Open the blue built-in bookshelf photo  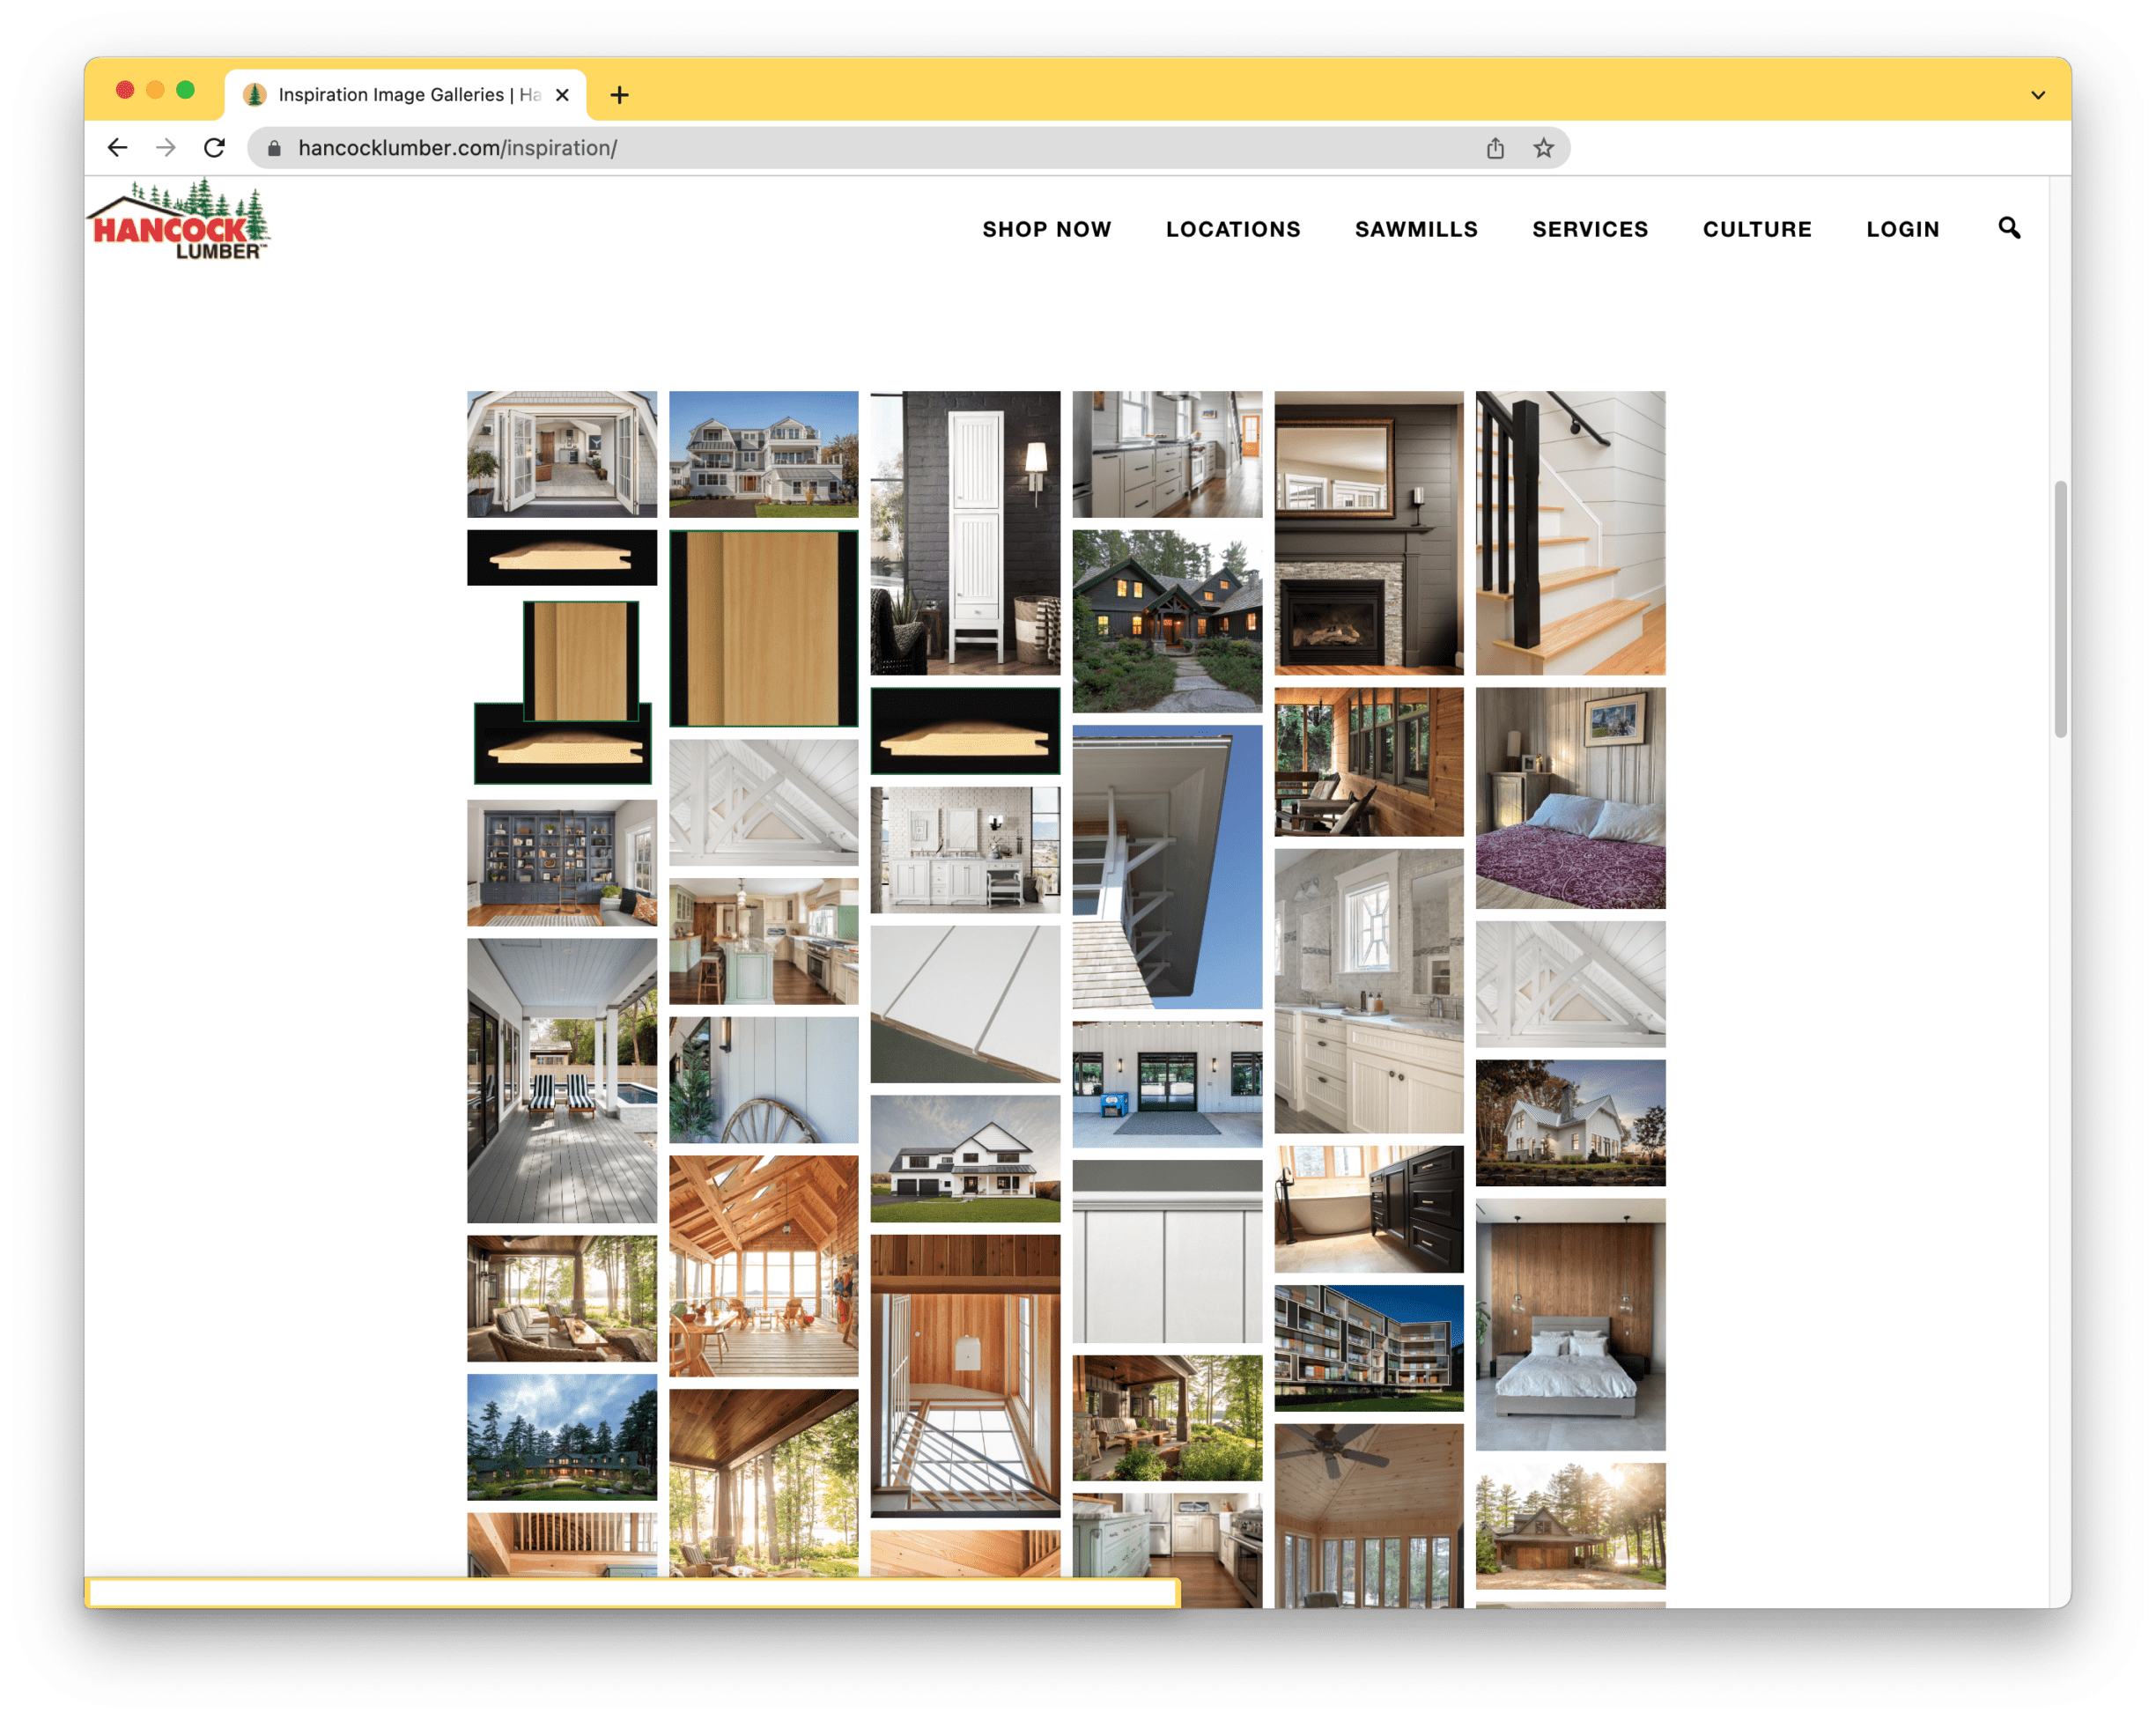tap(562, 862)
